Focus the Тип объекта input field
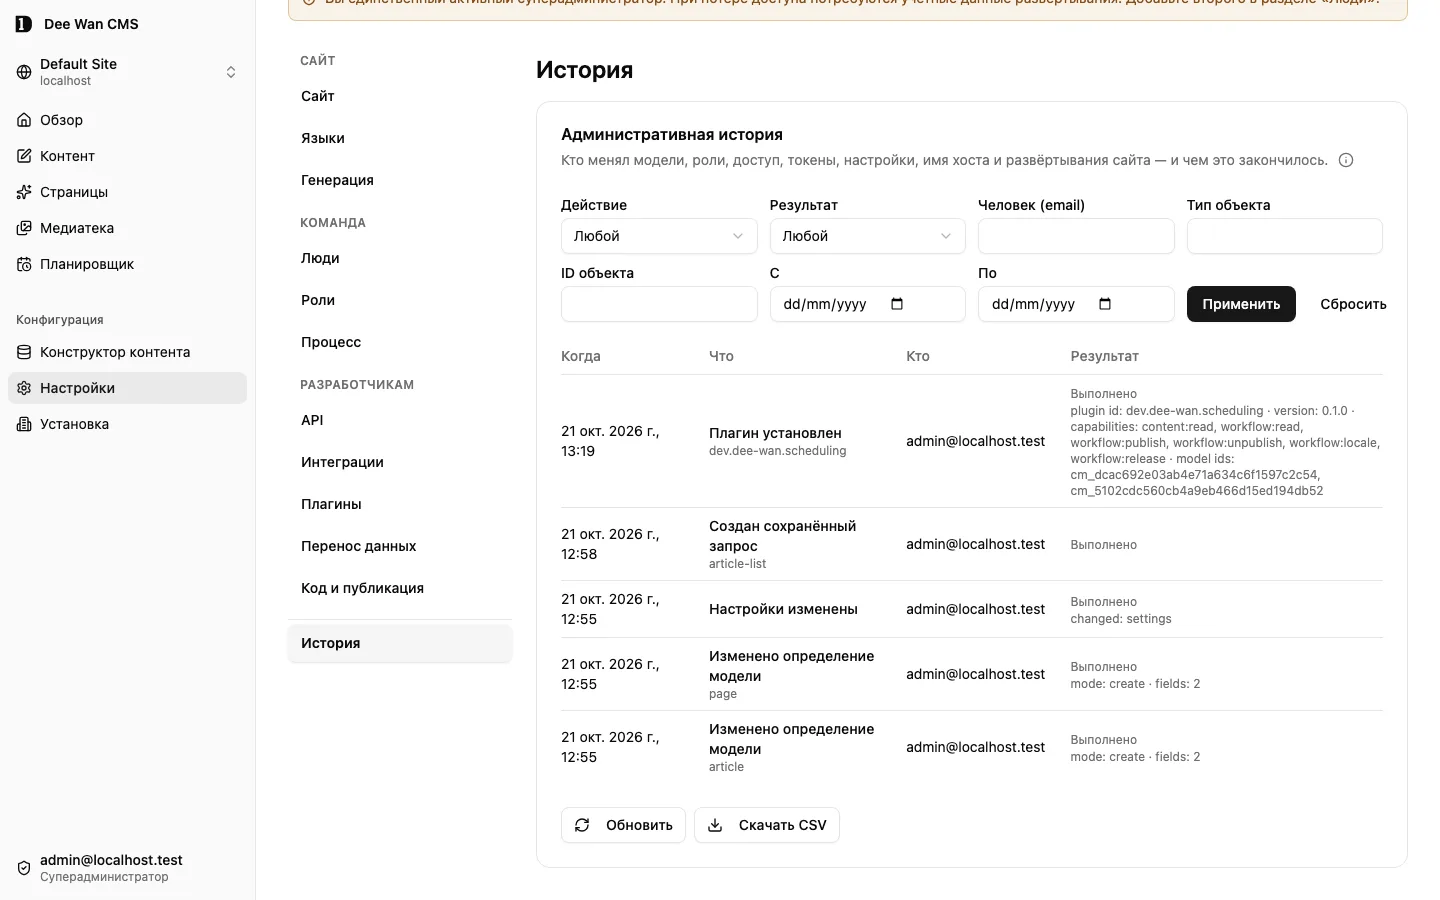This screenshot has height=900, width=1440. (x=1285, y=236)
